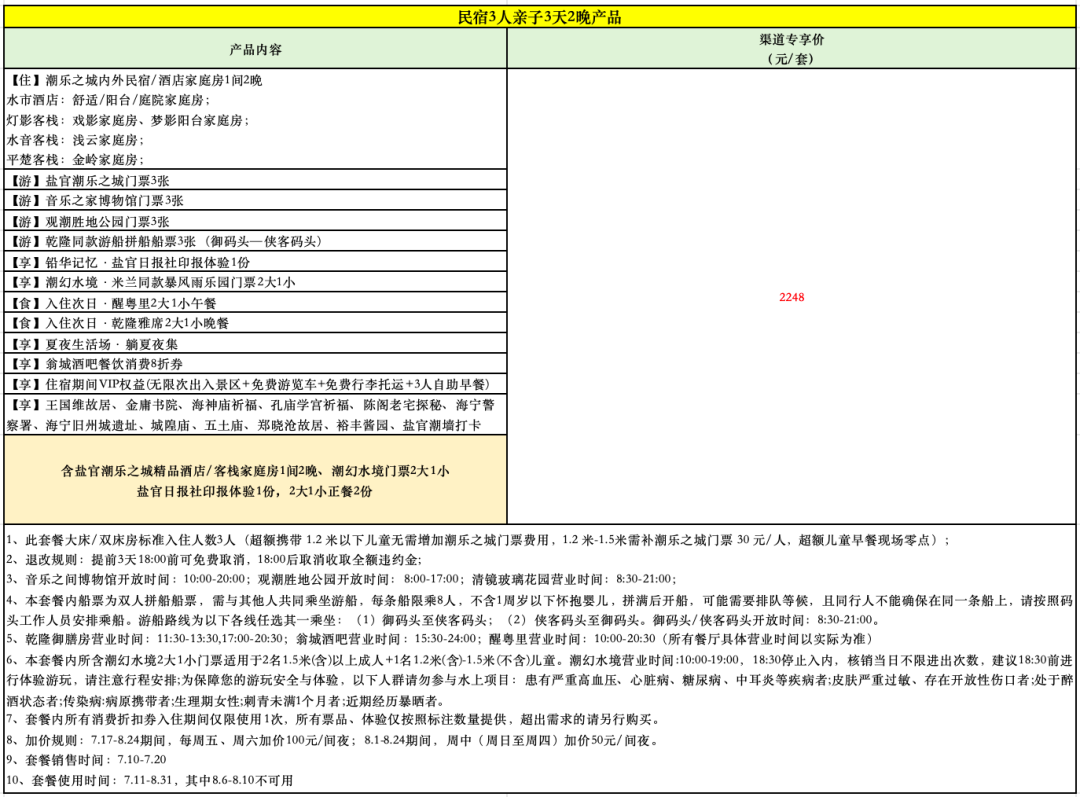Click the "水市酒店" room type line
The height and width of the screenshot is (797, 1080).
tap(109, 101)
